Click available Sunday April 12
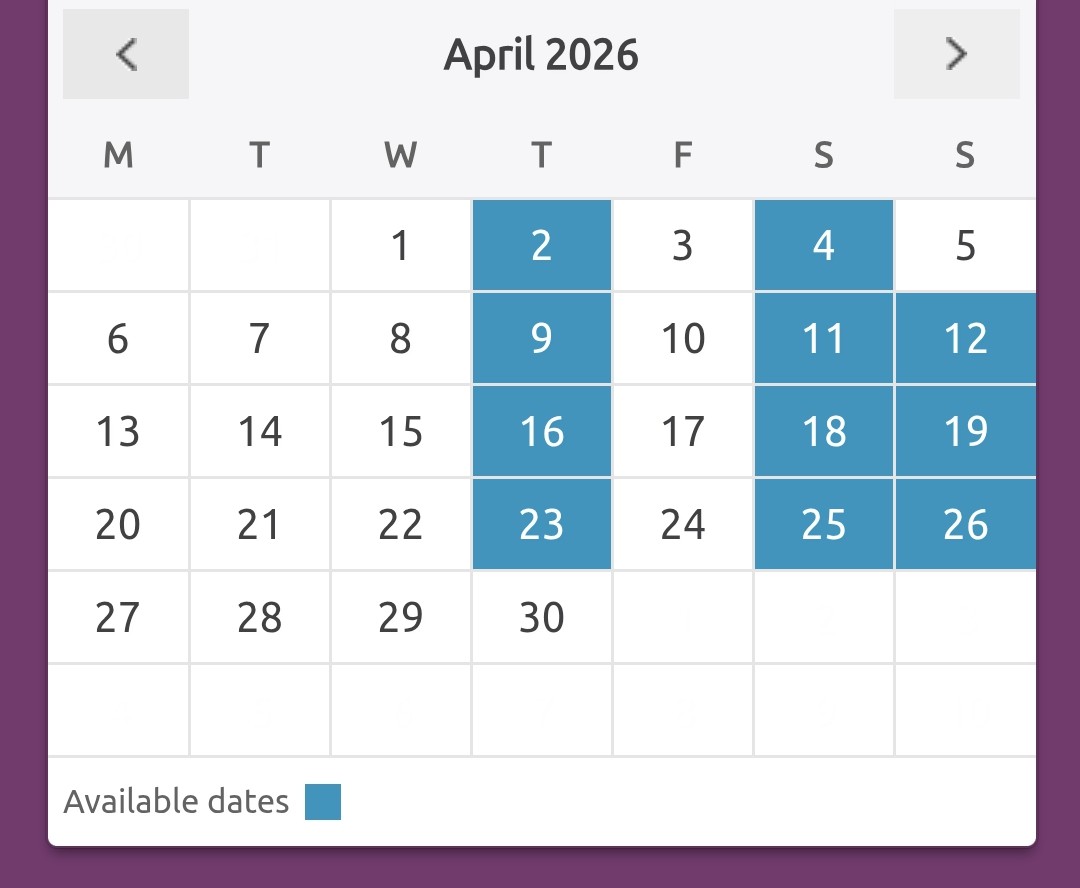Image resolution: width=1080 pixels, height=888 pixels. [x=965, y=339]
